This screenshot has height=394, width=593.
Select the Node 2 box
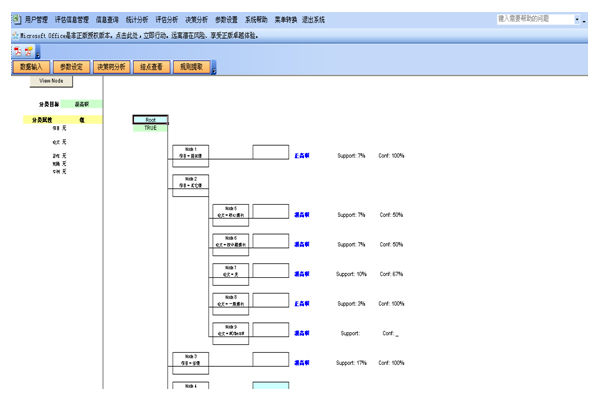click(x=191, y=185)
